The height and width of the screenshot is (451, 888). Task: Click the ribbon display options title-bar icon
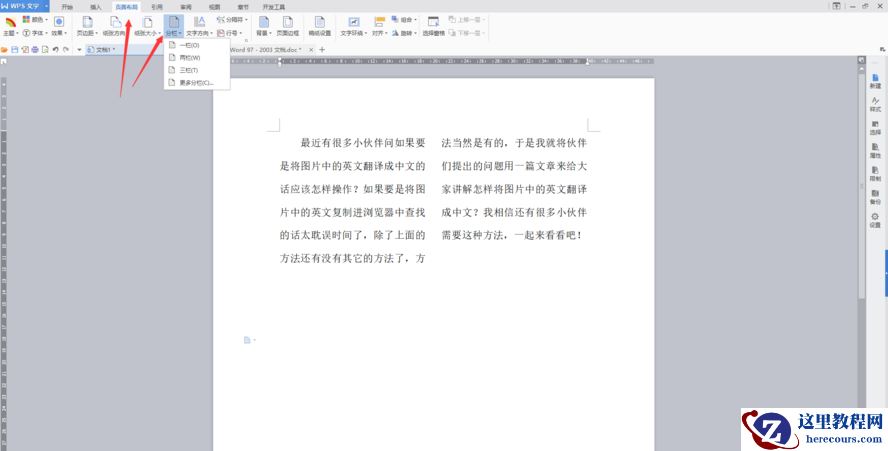coord(836,6)
